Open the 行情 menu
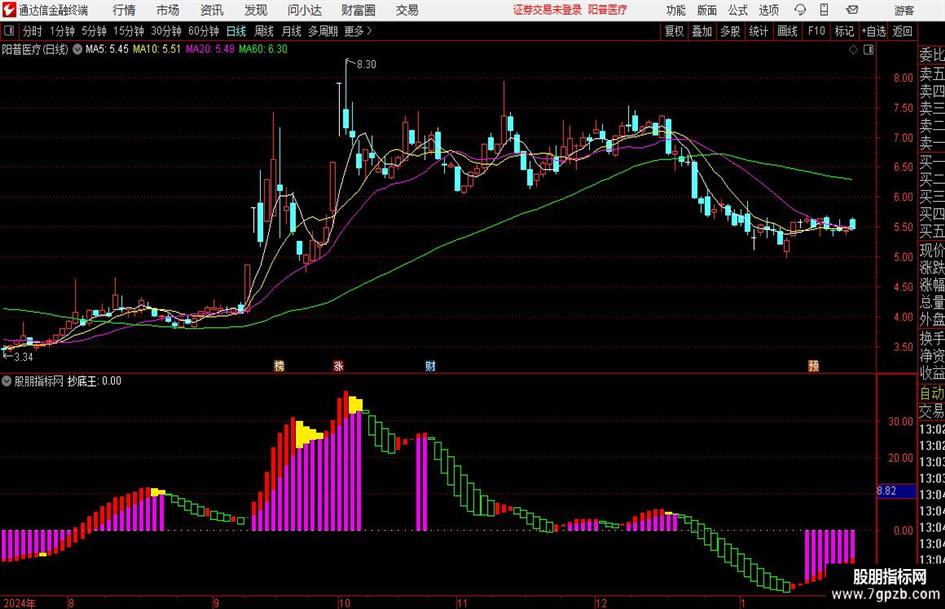945x609 pixels. click(124, 10)
